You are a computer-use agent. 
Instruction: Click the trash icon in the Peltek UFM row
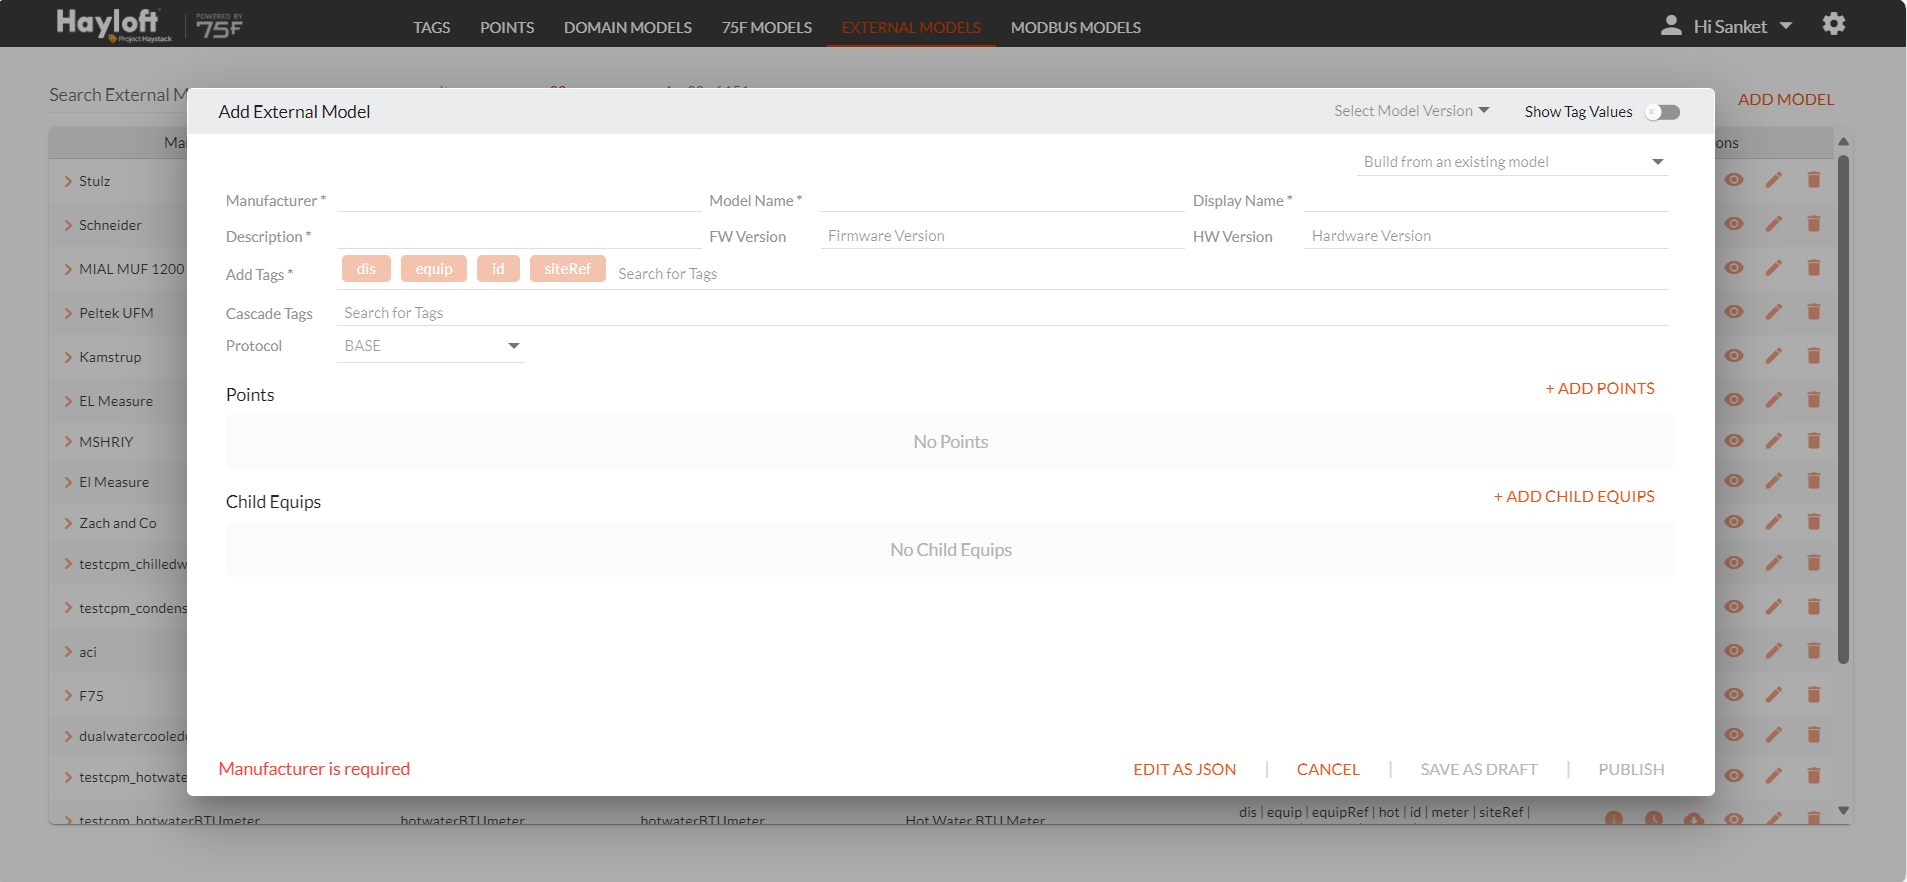(1813, 312)
